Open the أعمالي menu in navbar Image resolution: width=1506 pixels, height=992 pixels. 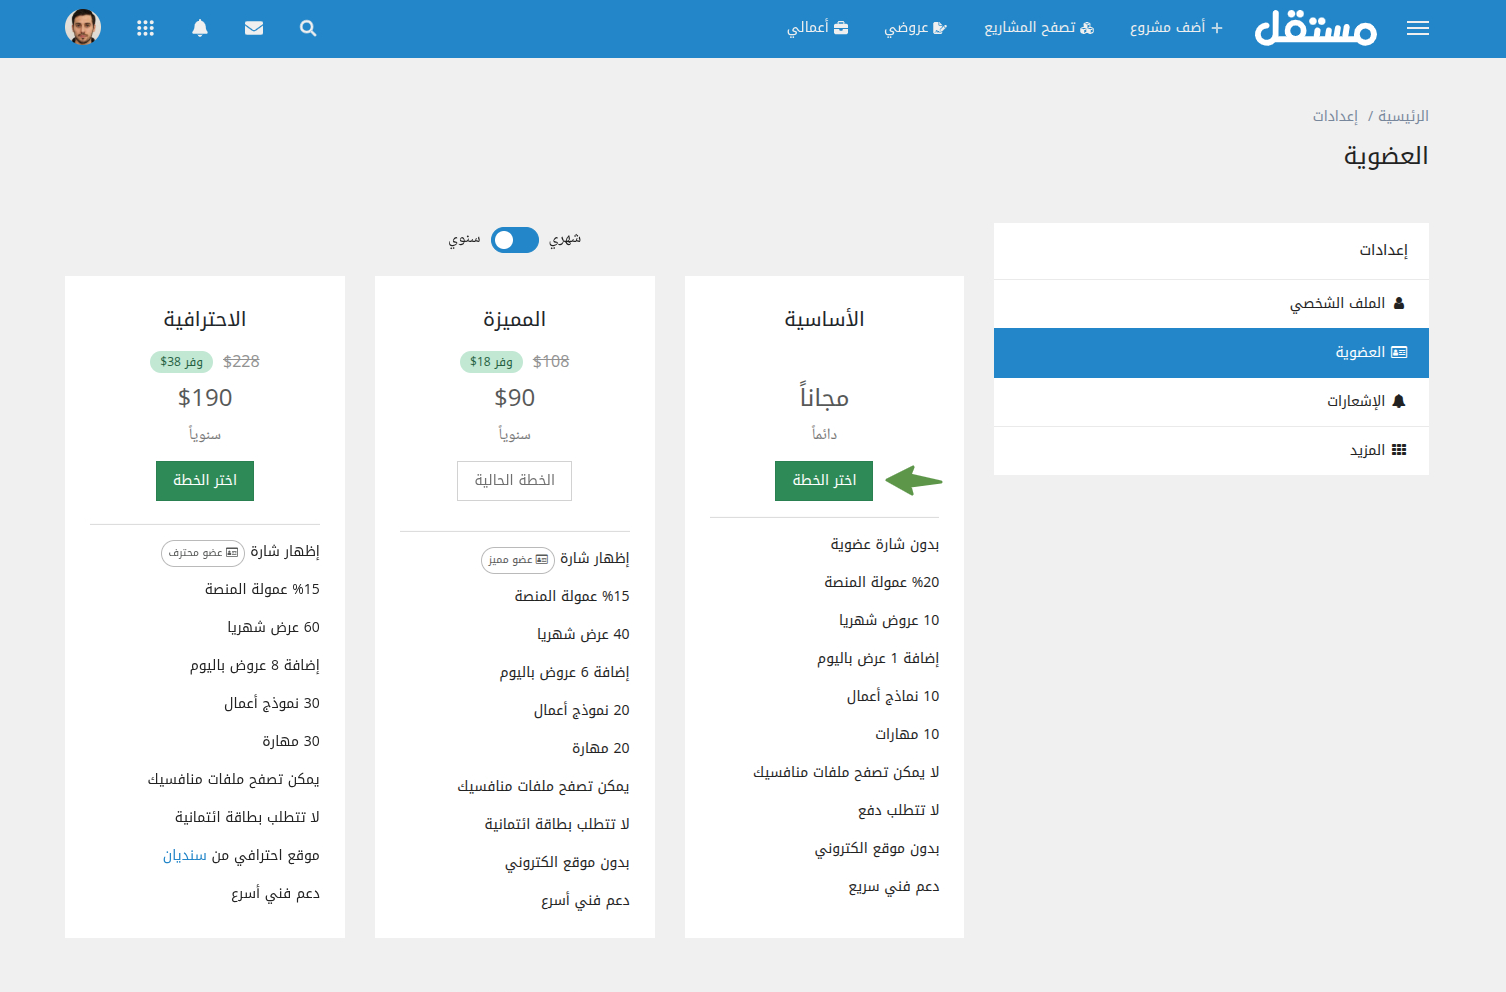pyautogui.click(x=817, y=28)
